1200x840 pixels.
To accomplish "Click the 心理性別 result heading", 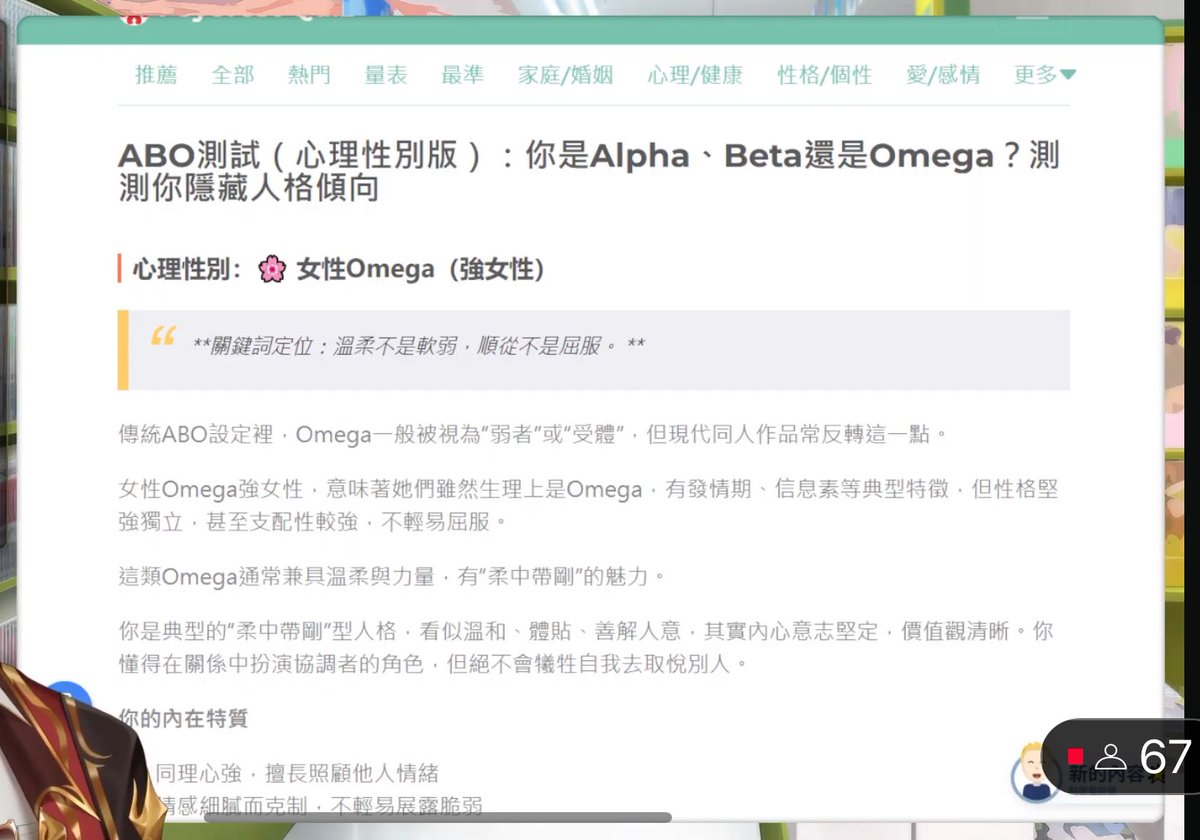I will coord(338,270).
